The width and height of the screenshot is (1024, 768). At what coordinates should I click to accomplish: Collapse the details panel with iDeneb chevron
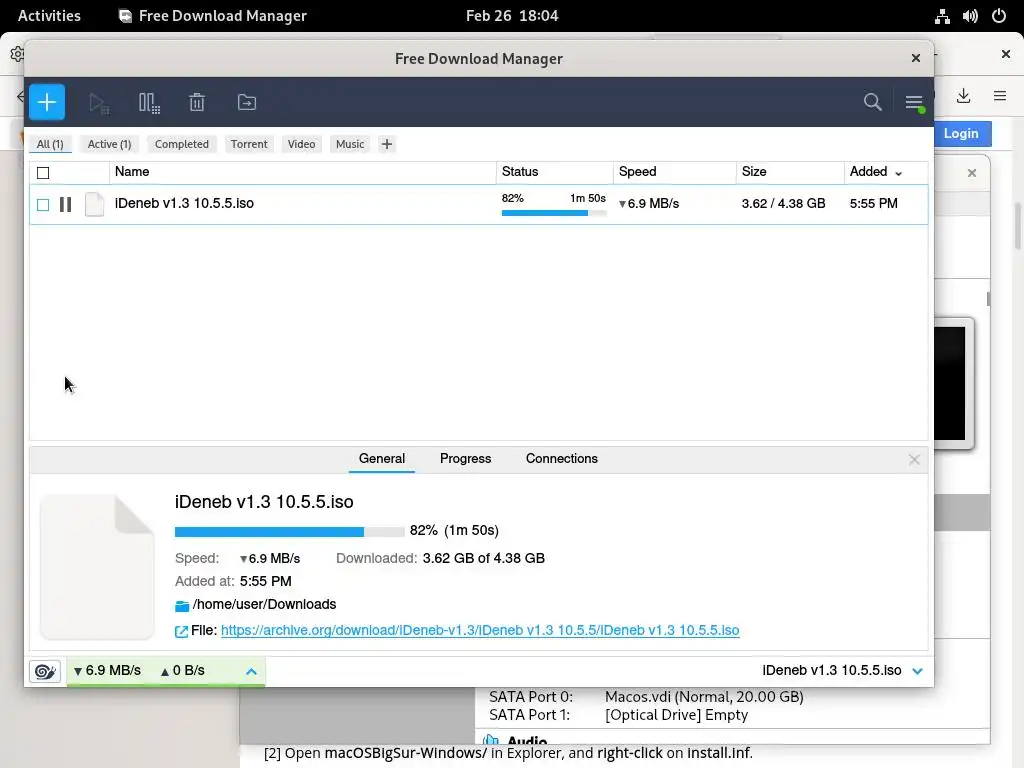point(918,671)
